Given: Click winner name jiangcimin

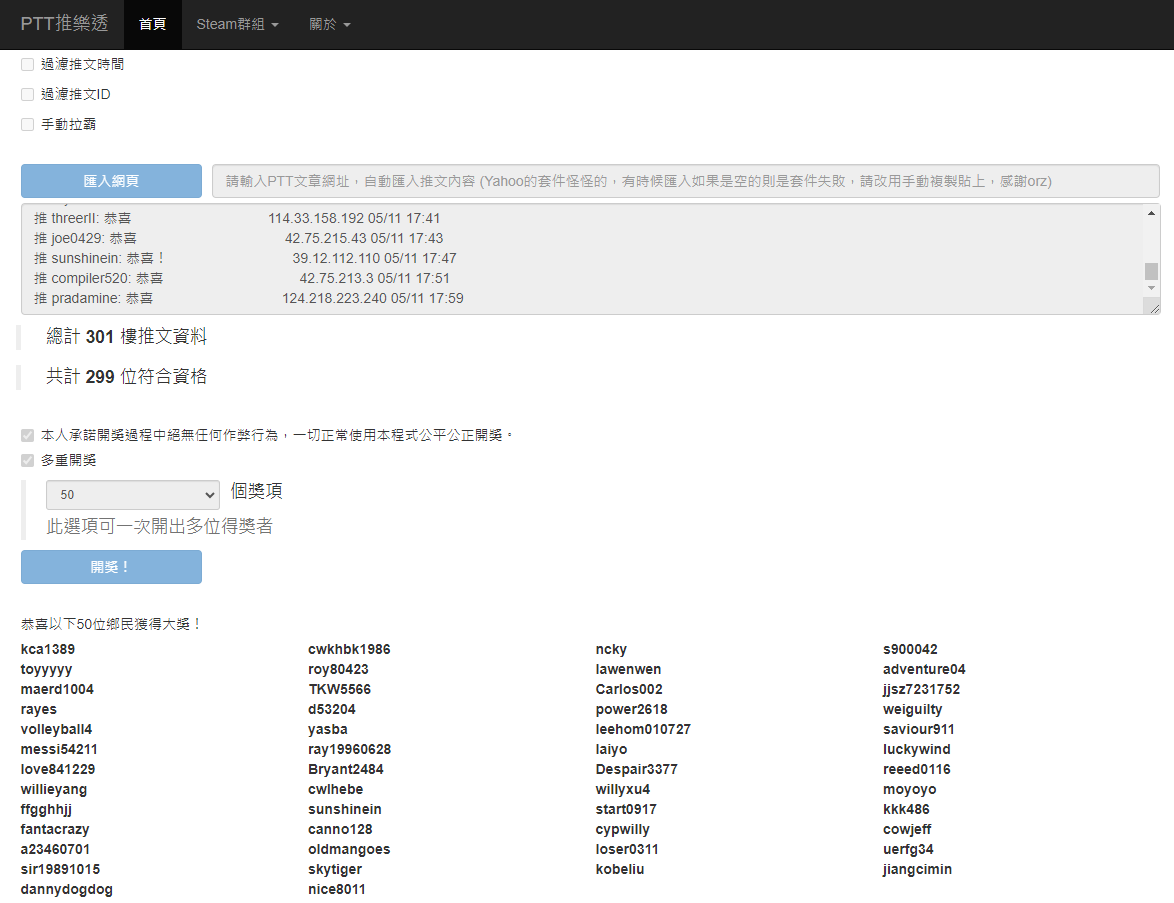Looking at the screenshot, I should [x=917, y=869].
